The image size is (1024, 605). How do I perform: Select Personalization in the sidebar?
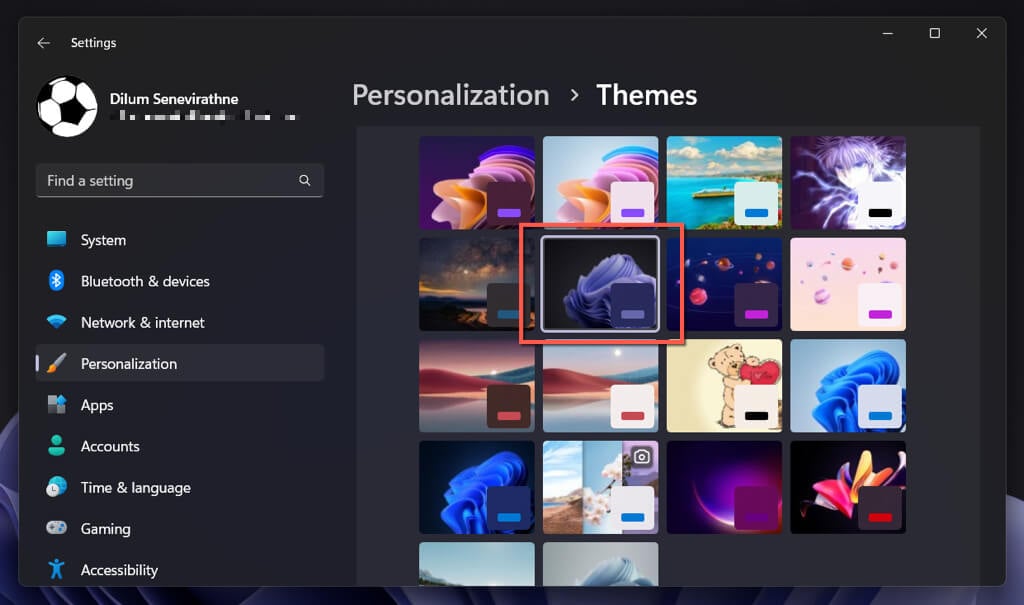(180, 363)
